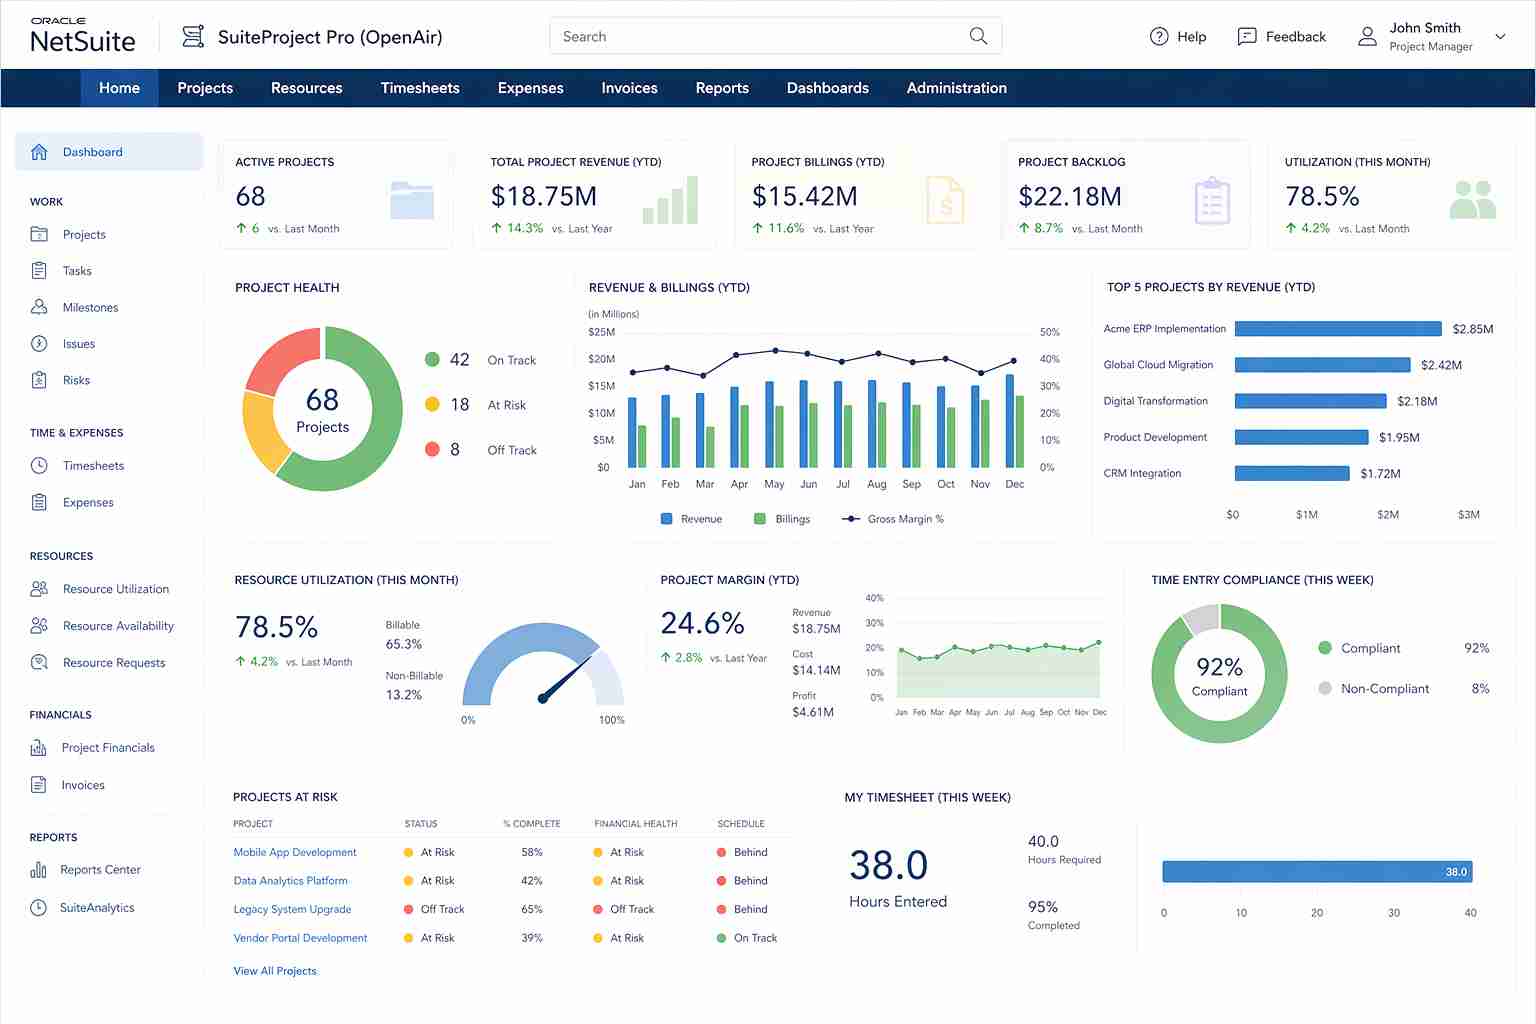Click the Dashboard home icon in sidebar
The image size is (1536, 1024).
point(39,152)
